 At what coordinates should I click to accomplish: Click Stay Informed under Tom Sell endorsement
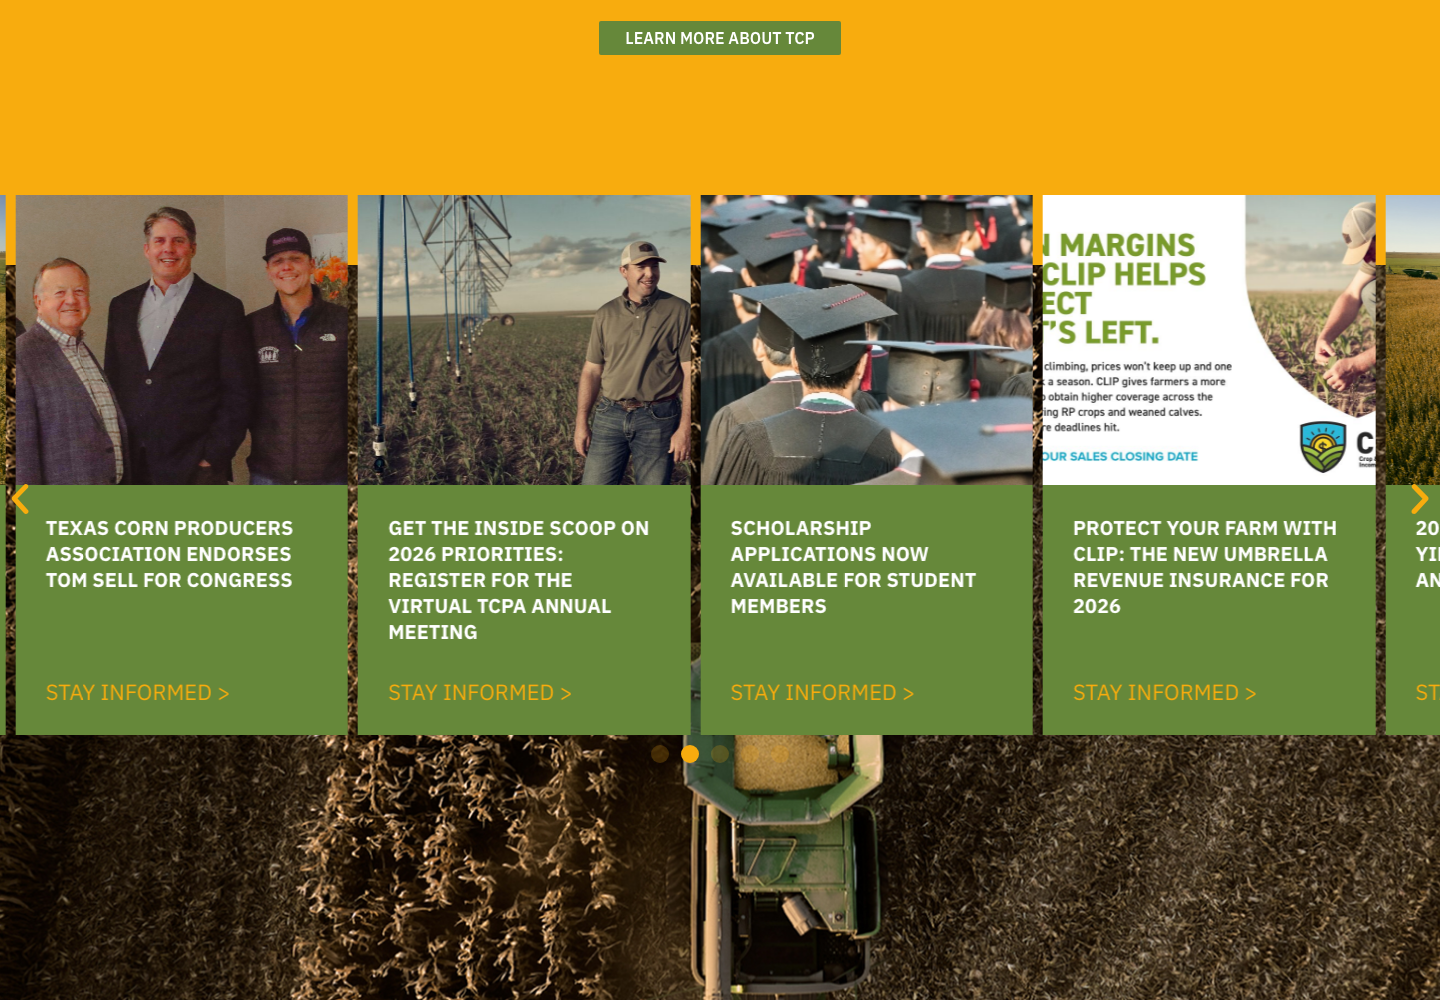(138, 692)
